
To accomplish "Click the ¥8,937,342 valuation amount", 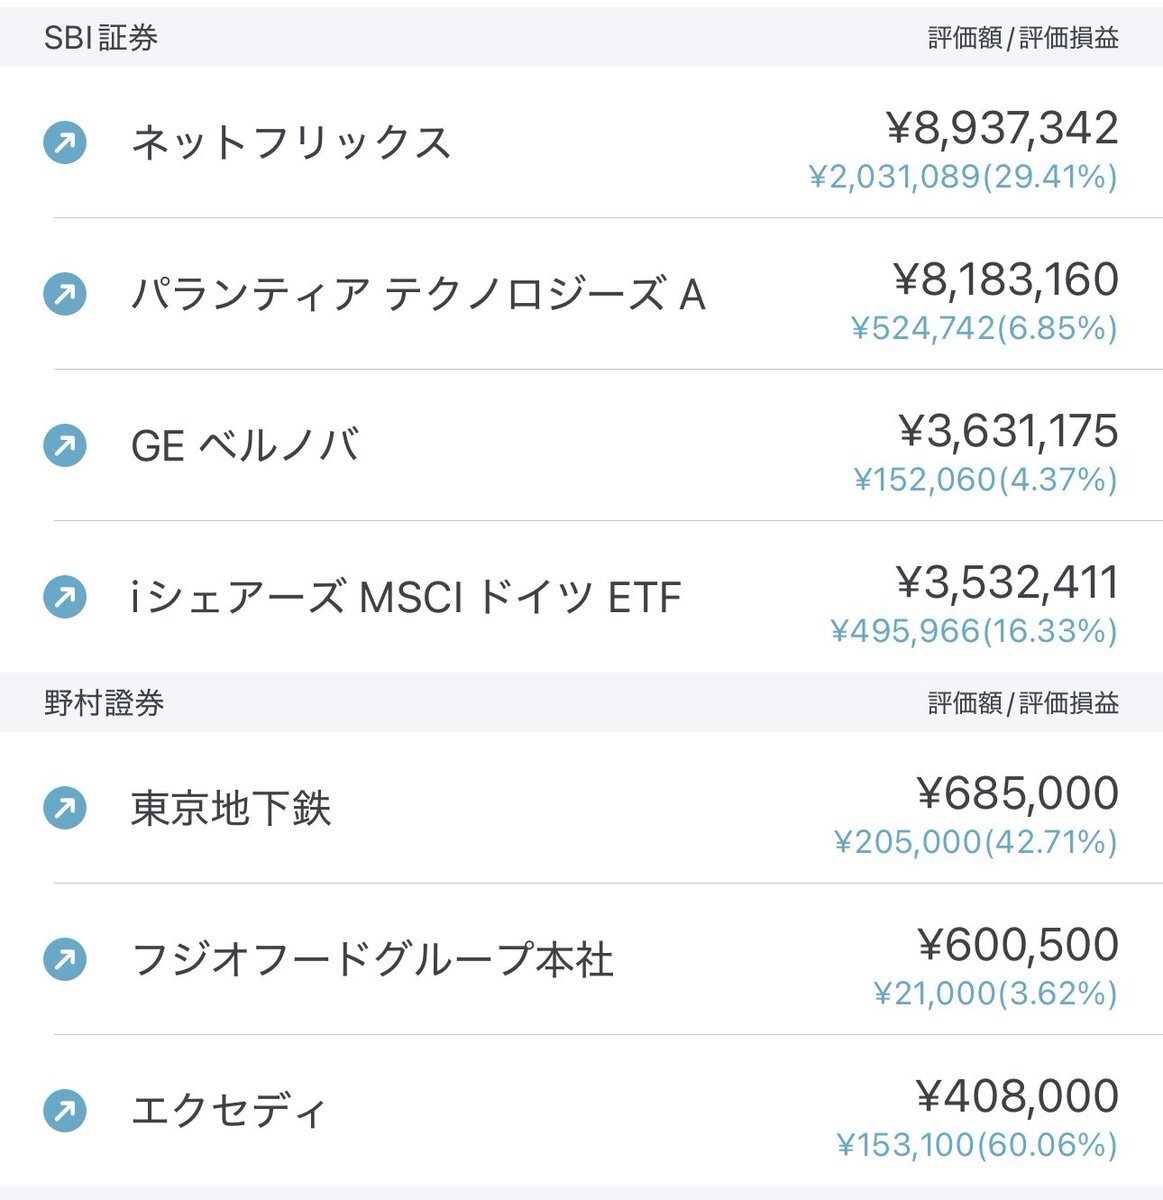I will click(x=1002, y=128).
